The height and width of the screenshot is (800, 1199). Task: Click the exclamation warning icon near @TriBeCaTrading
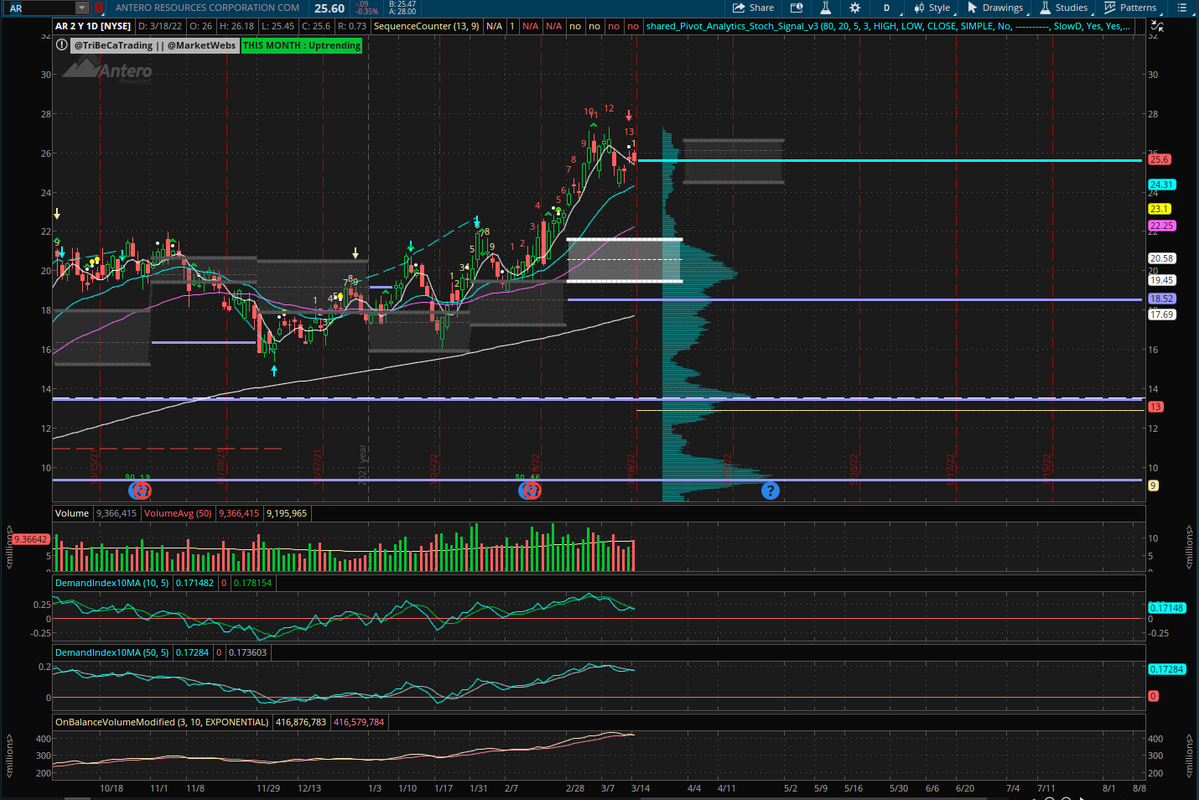61,45
